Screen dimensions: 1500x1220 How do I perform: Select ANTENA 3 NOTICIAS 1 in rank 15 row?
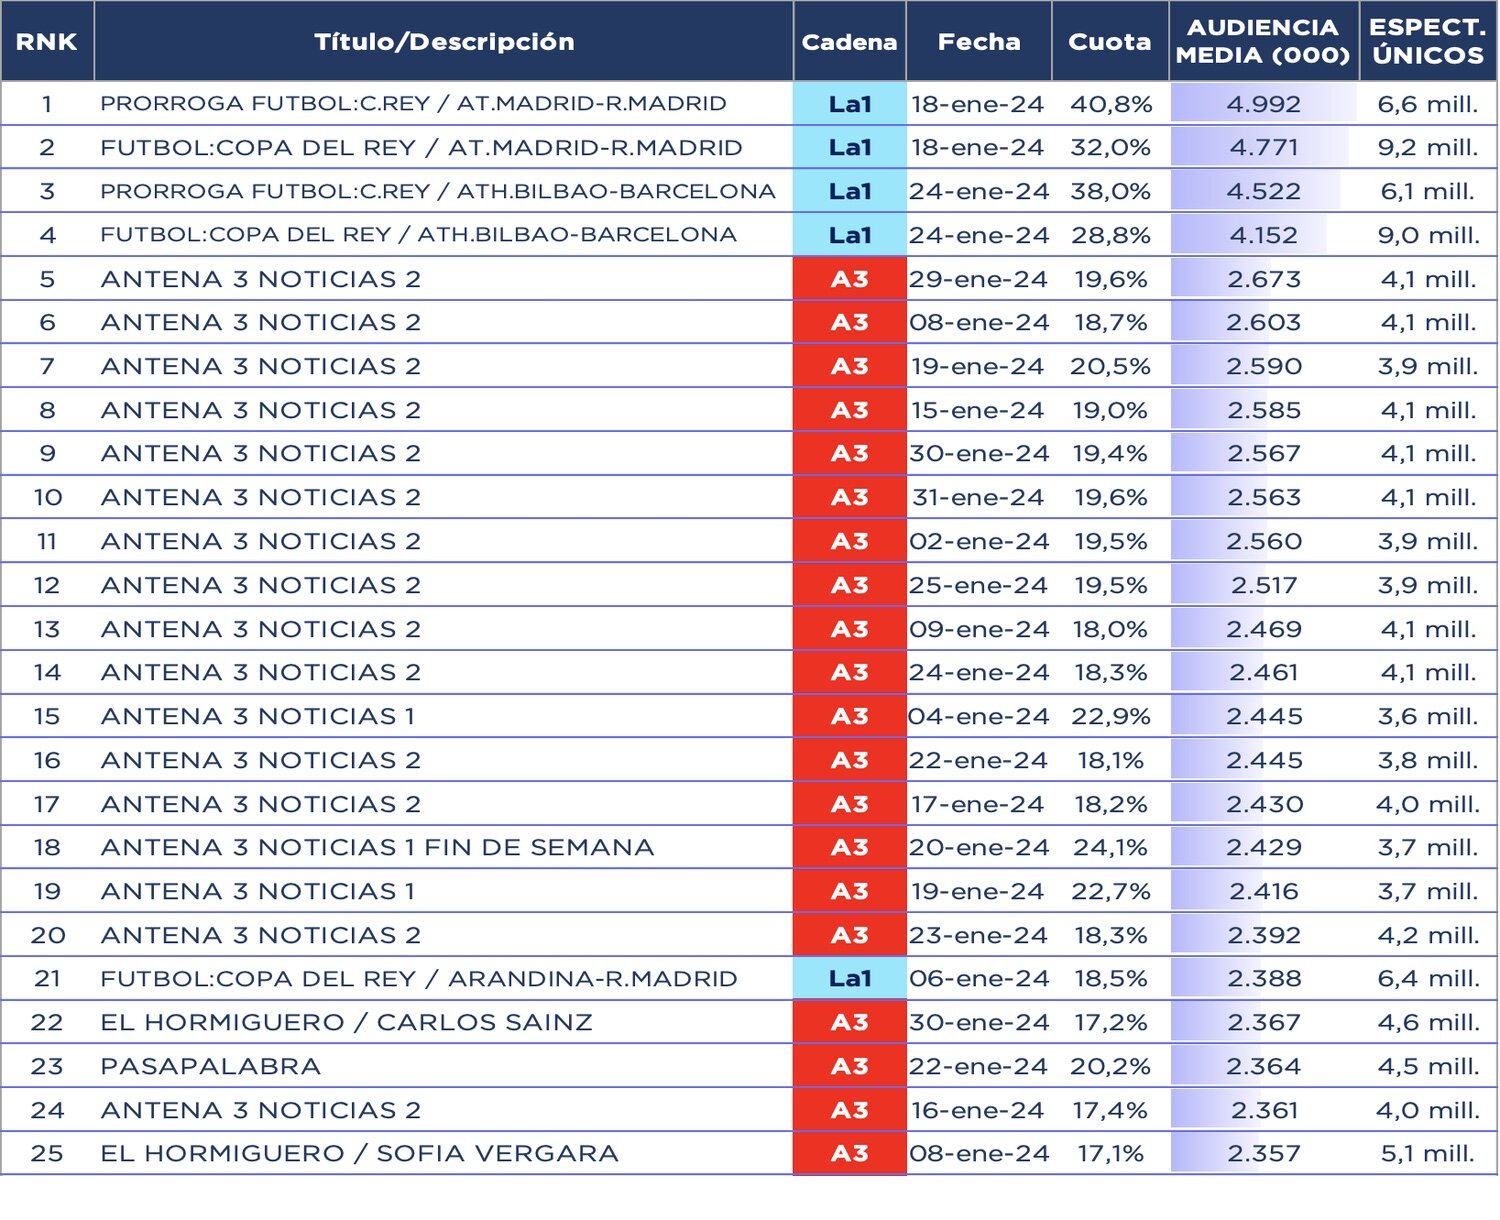[x=258, y=716]
